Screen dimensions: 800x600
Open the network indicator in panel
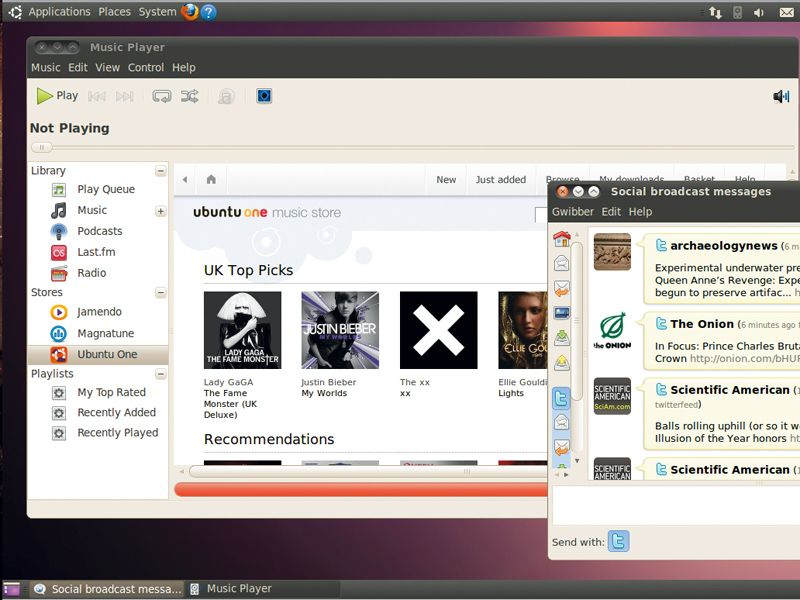pos(715,12)
